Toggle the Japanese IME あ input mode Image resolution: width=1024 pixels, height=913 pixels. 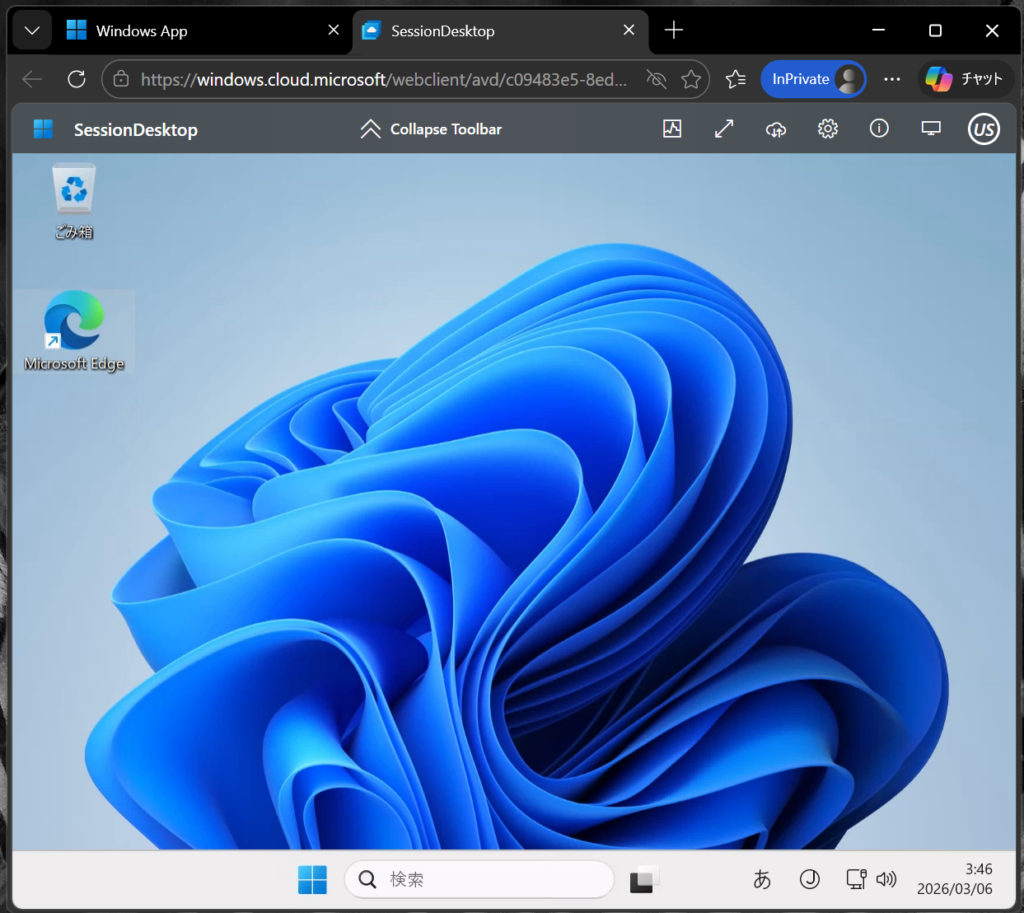762,880
